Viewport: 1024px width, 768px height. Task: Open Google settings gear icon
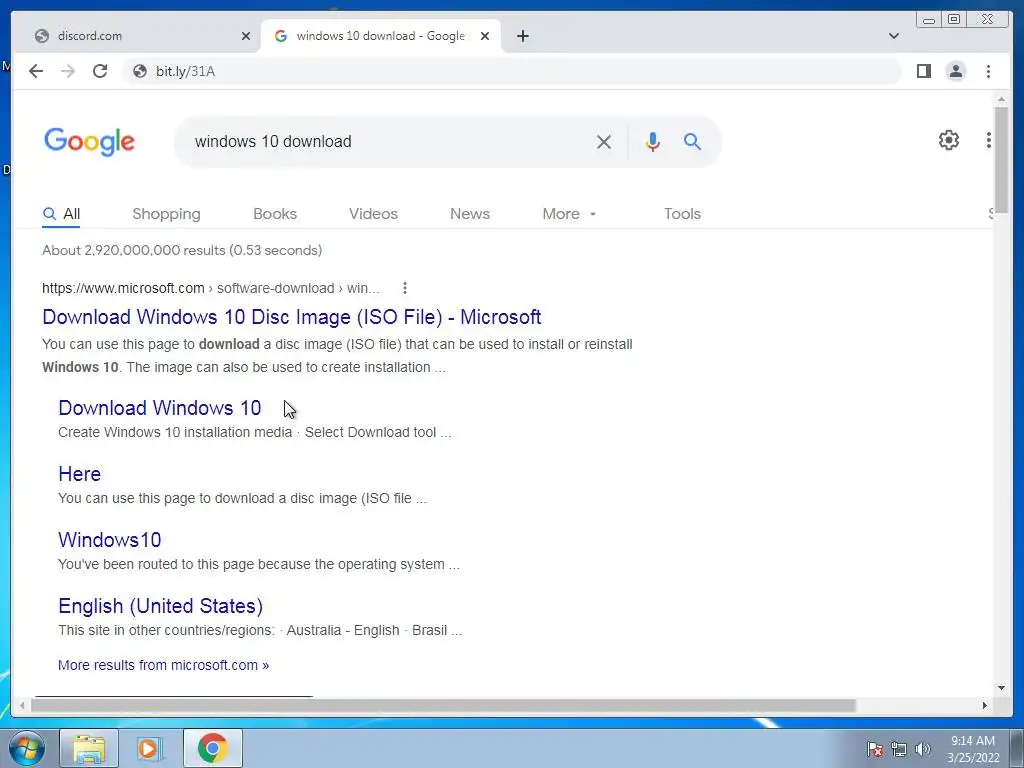[x=949, y=140]
